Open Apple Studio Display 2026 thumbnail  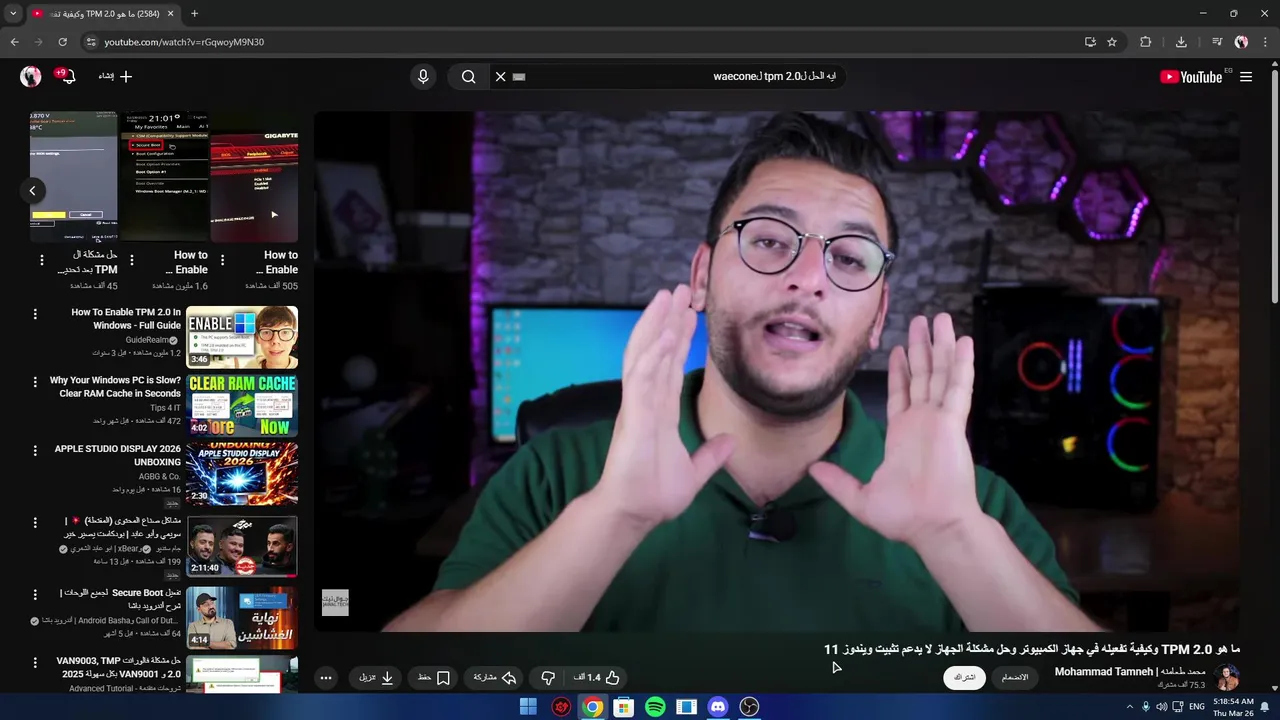242,474
